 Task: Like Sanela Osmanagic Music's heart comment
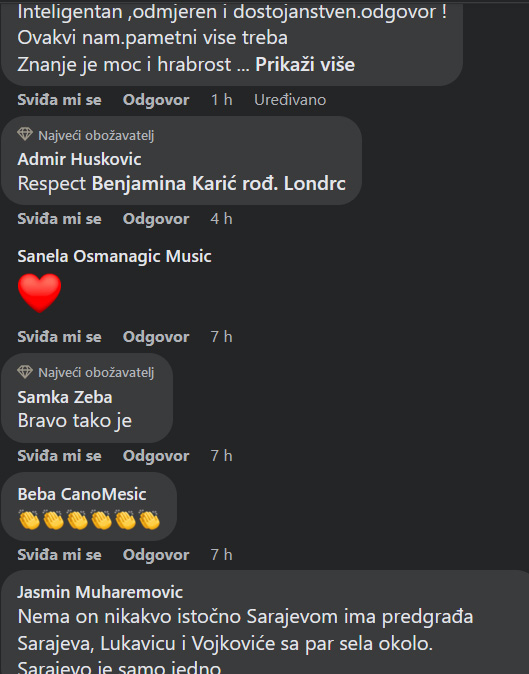pos(59,337)
